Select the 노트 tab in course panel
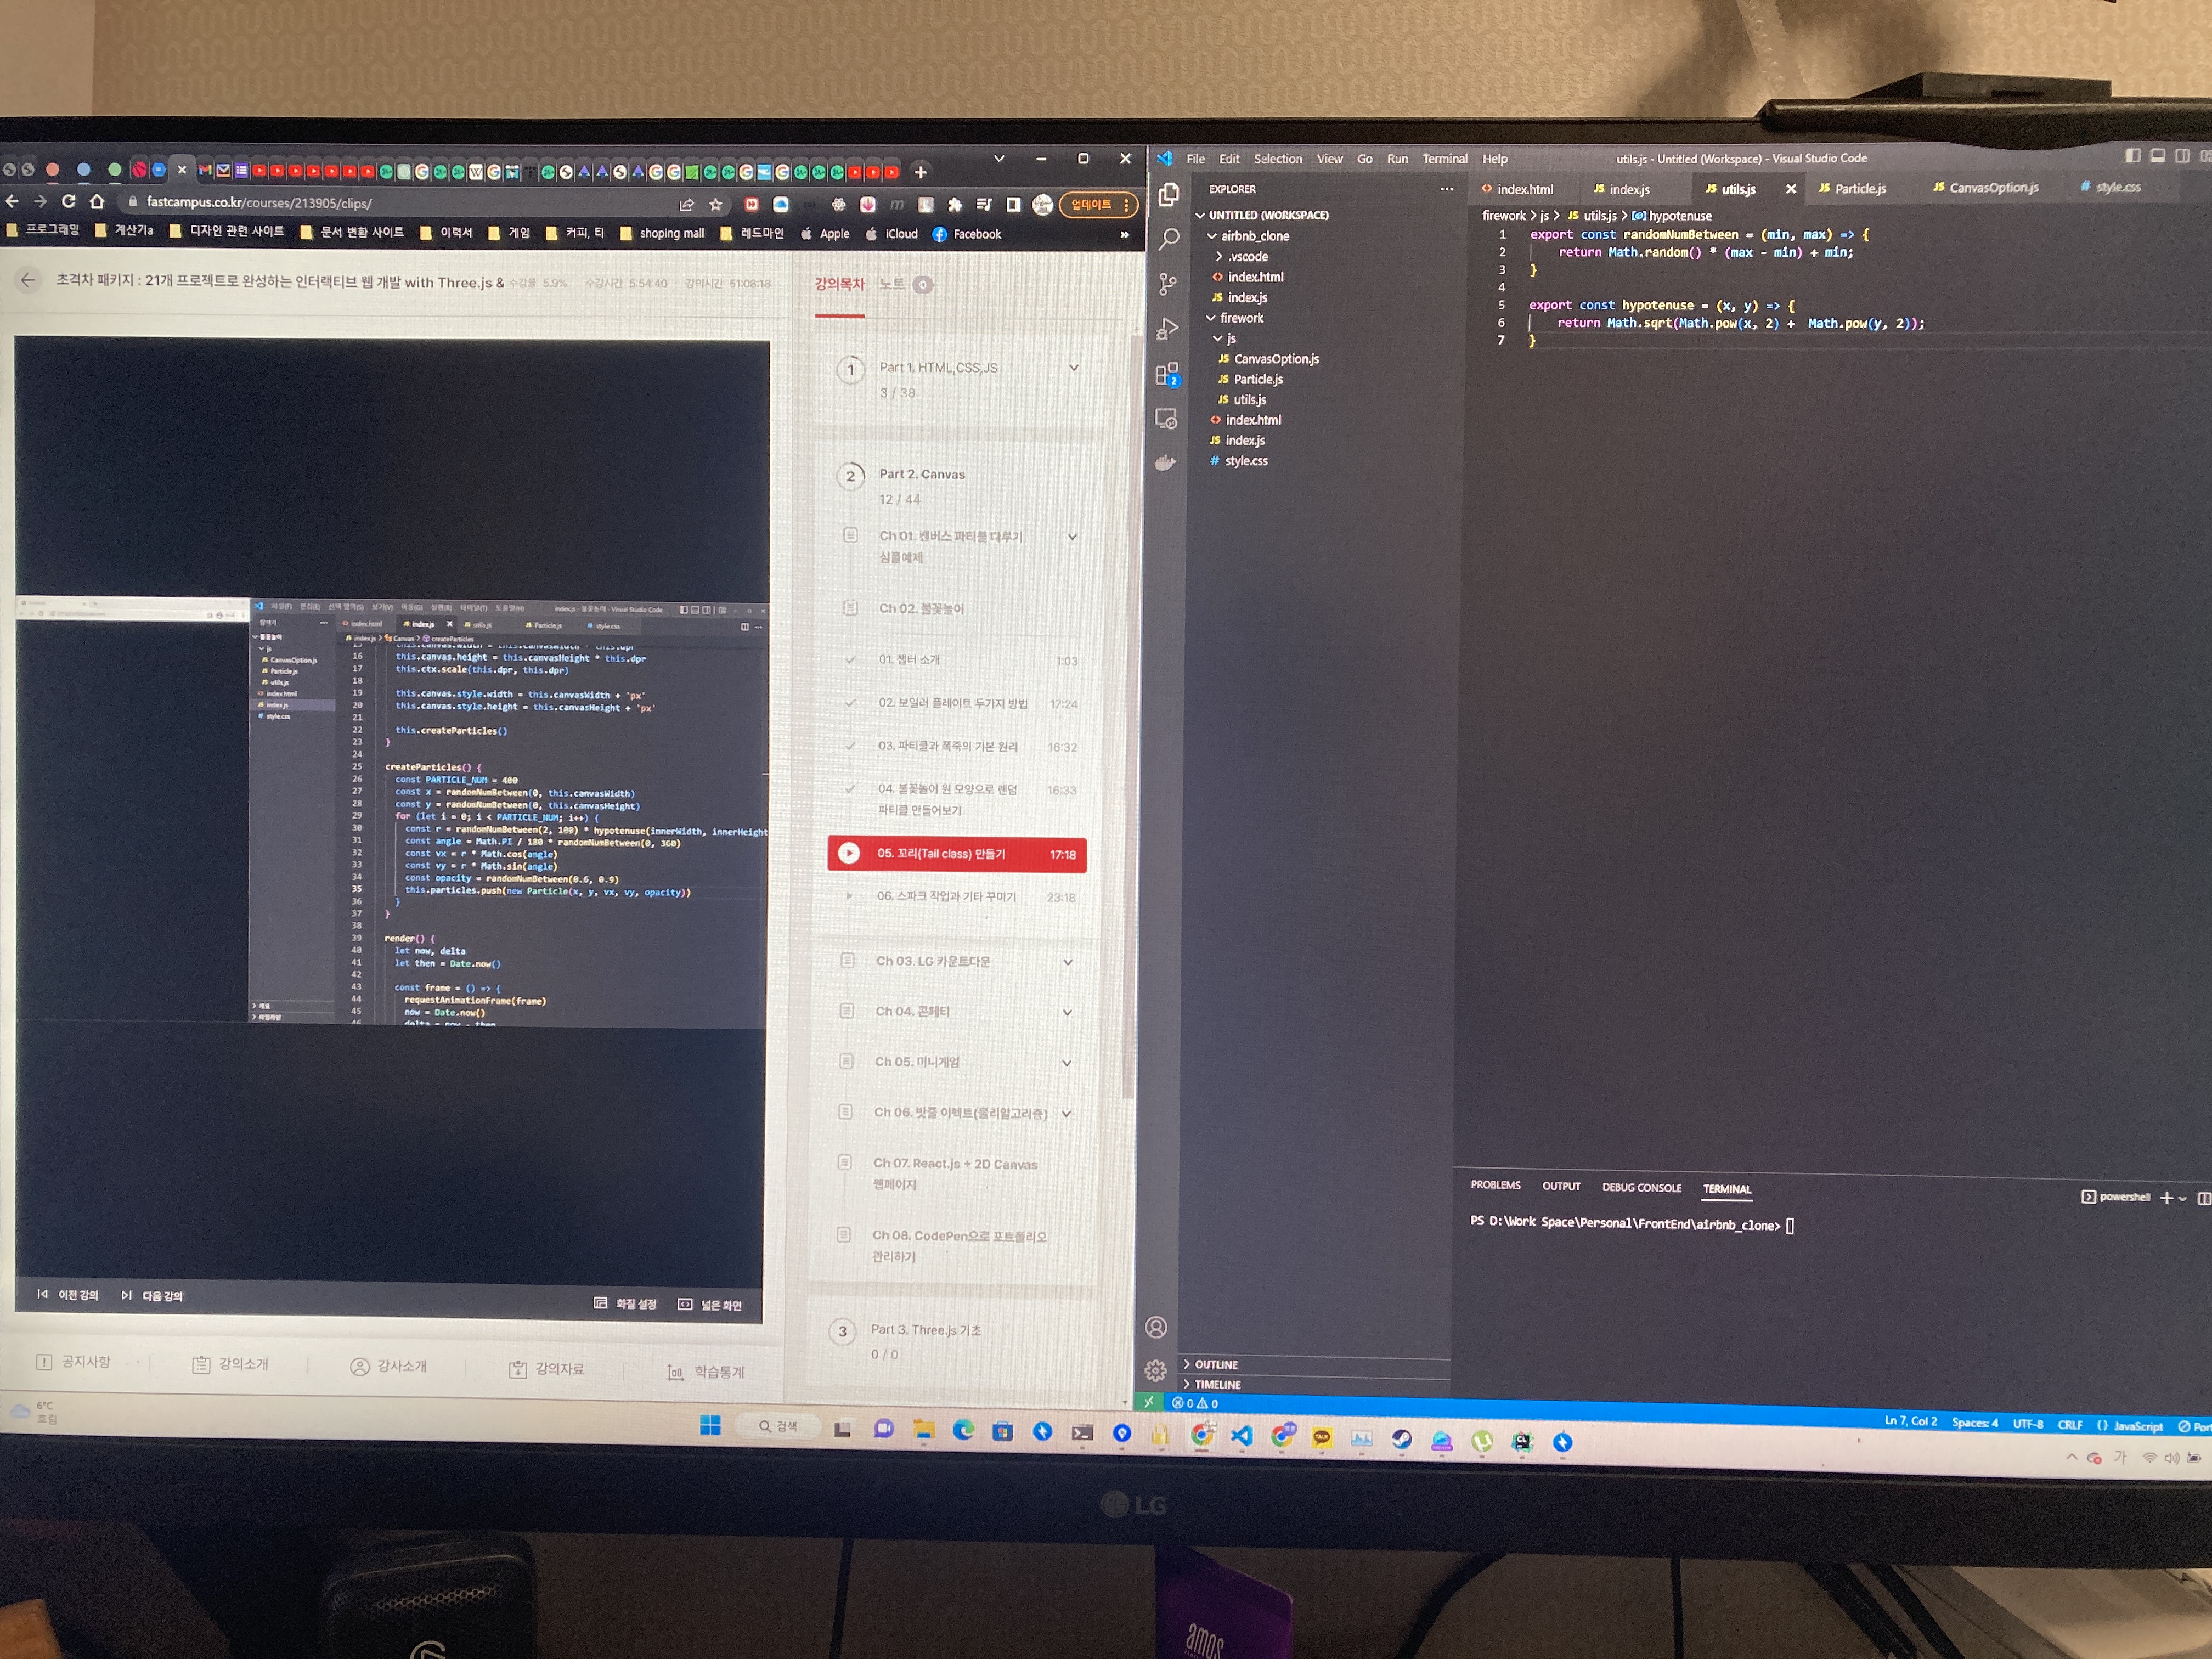This screenshot has height=1659, width=2212. (x=906, y=284)
